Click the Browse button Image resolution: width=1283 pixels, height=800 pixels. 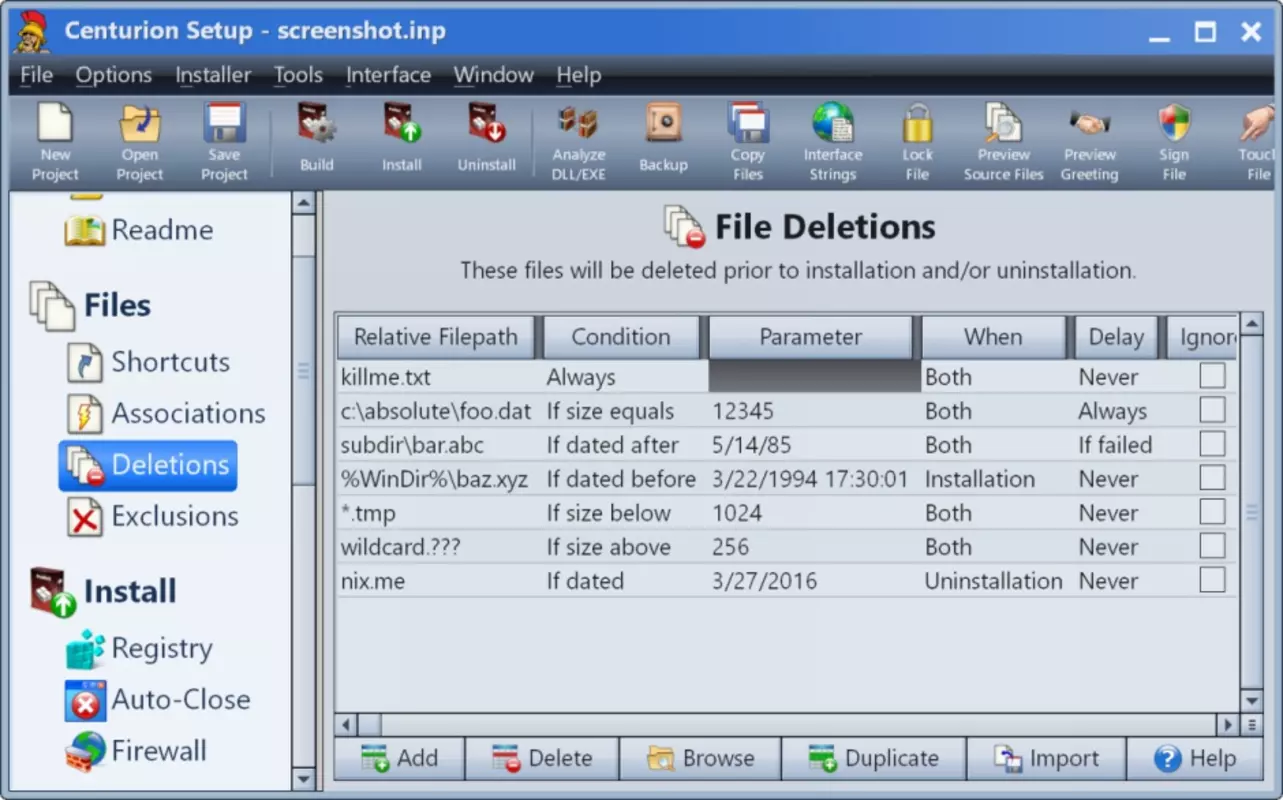point(700,759)
